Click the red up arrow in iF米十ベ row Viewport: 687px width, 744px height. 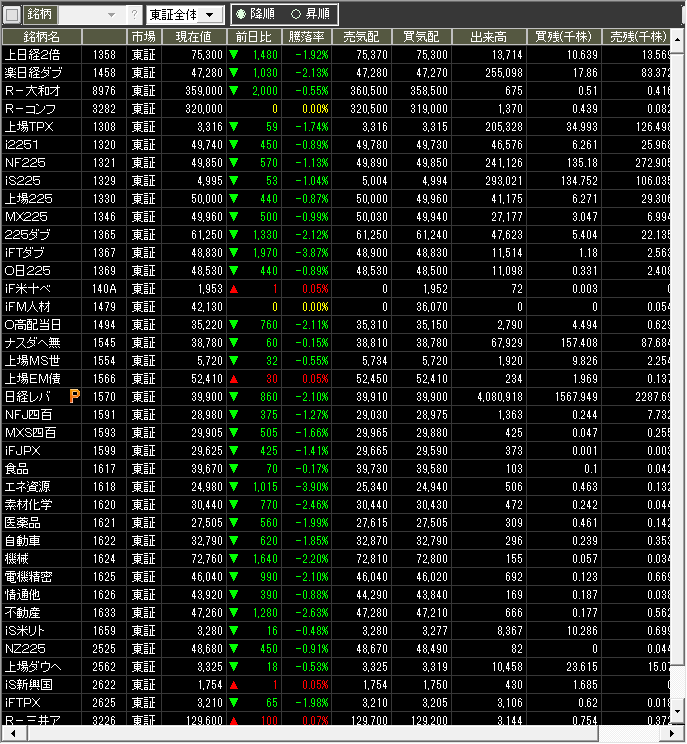click(234, 289)
